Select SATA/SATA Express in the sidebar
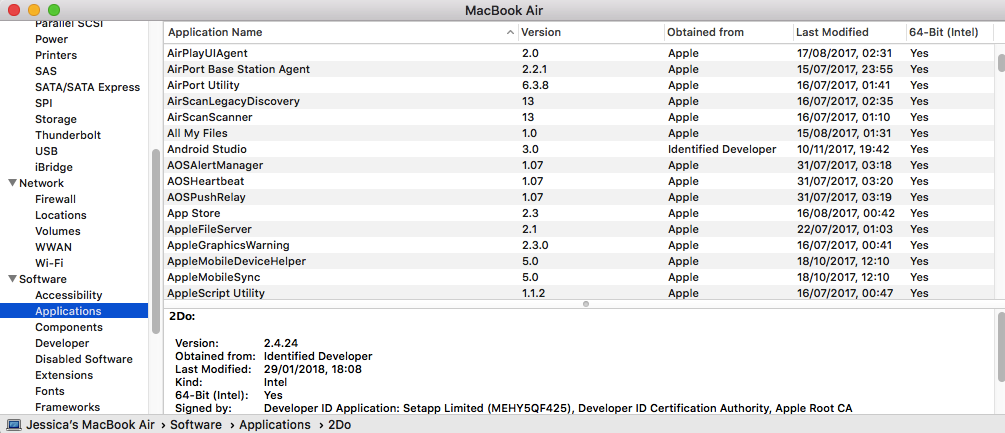Viewport: 1005px width, 433px height. (x=87, y=87)
